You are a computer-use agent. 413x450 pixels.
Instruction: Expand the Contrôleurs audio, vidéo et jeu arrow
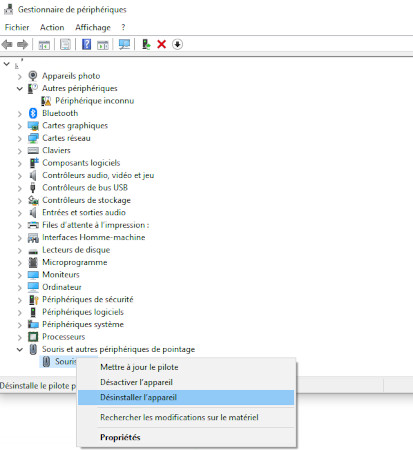pyautogui.click(x=19, y=176)
